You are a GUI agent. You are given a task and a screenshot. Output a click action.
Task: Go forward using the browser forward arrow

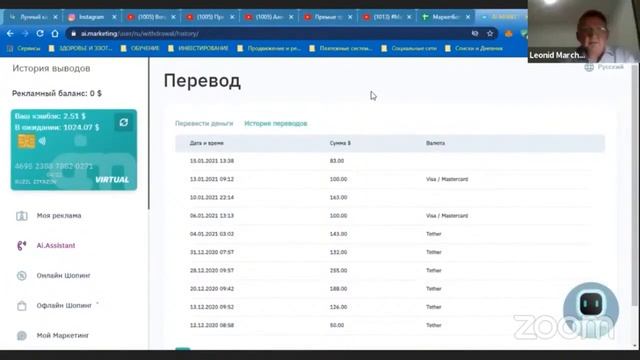pos(25,33)
